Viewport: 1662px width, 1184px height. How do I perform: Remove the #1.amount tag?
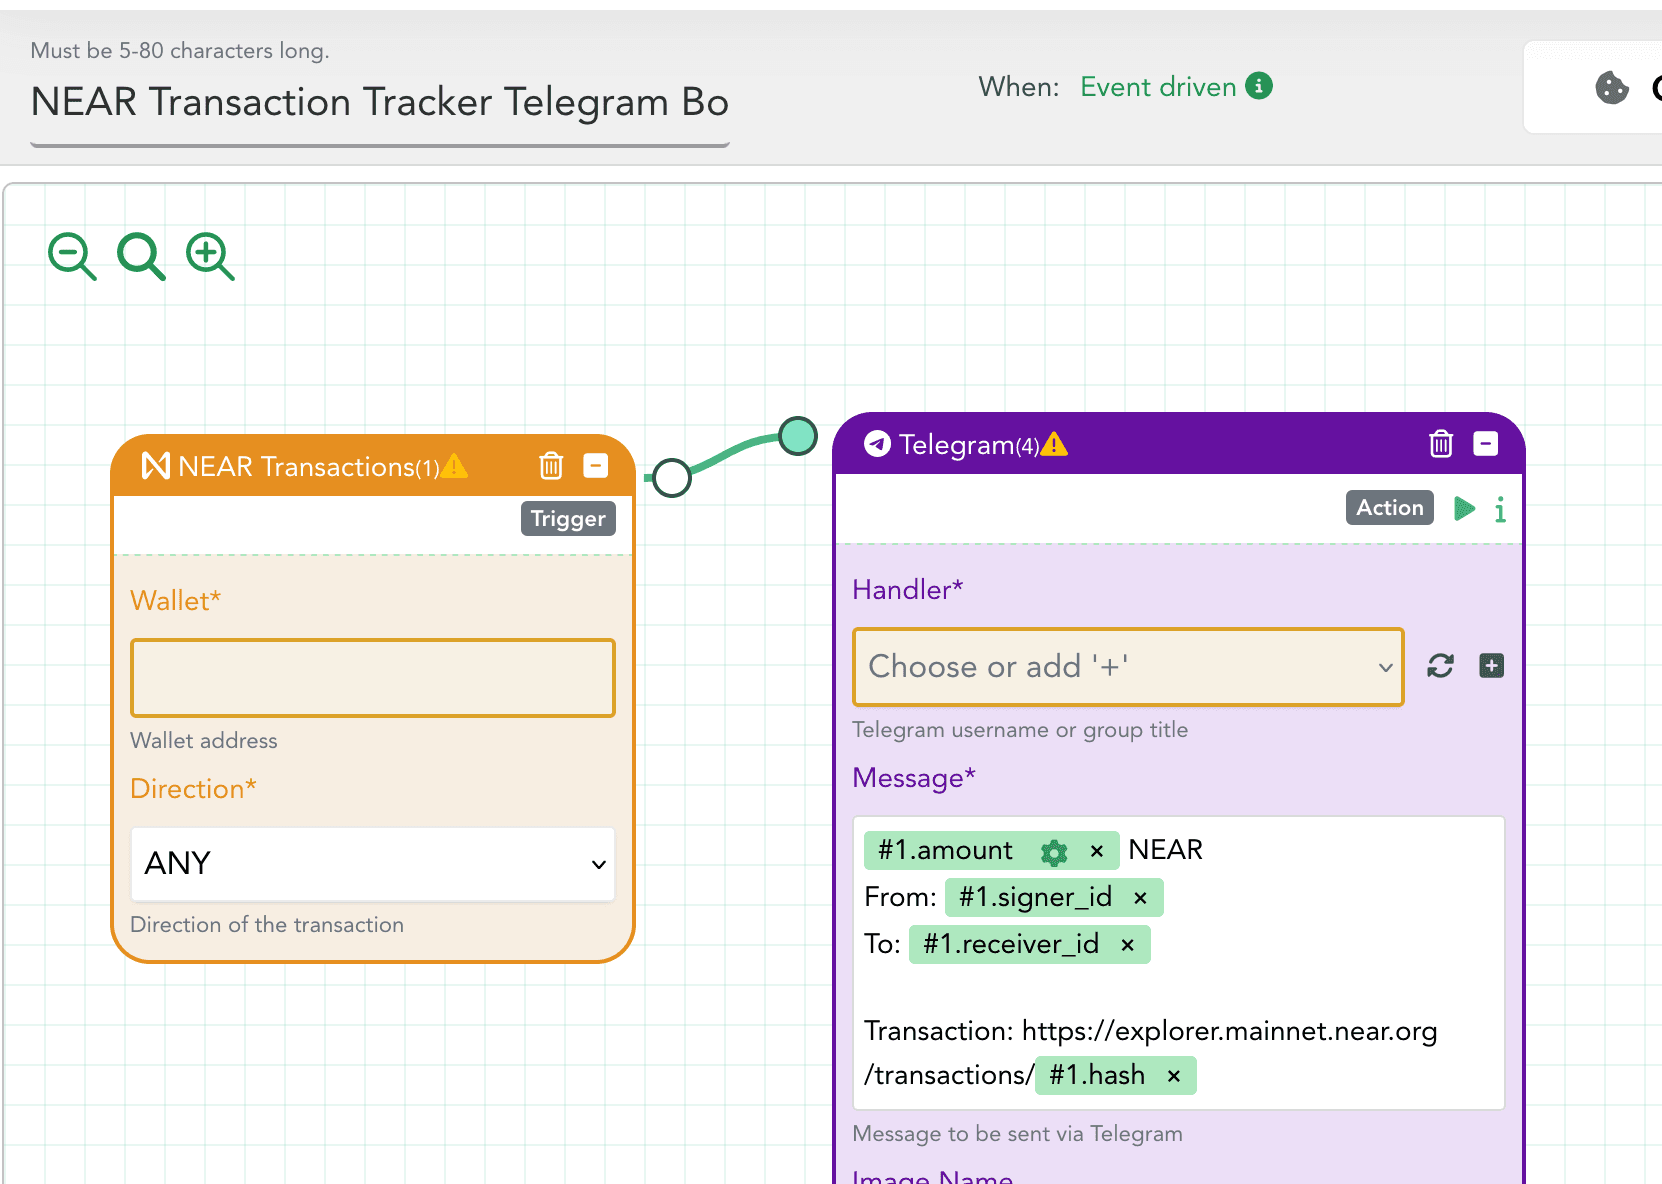click(1097, 851)
